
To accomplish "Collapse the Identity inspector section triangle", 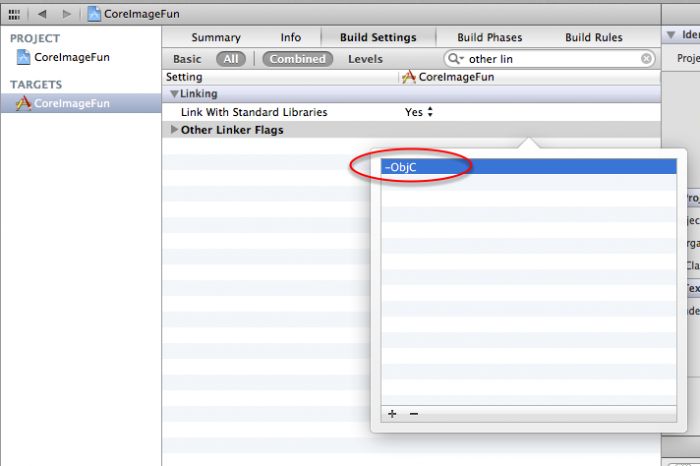I will tap(671, 35).
